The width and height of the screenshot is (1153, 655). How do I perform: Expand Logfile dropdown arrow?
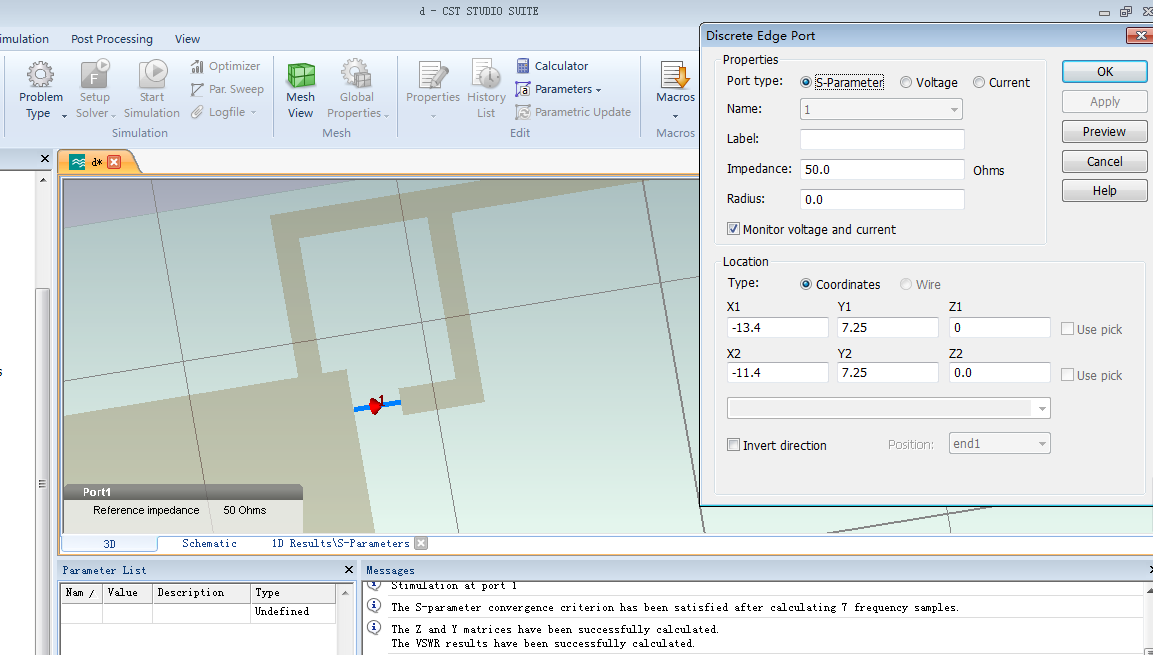[253, 112]
